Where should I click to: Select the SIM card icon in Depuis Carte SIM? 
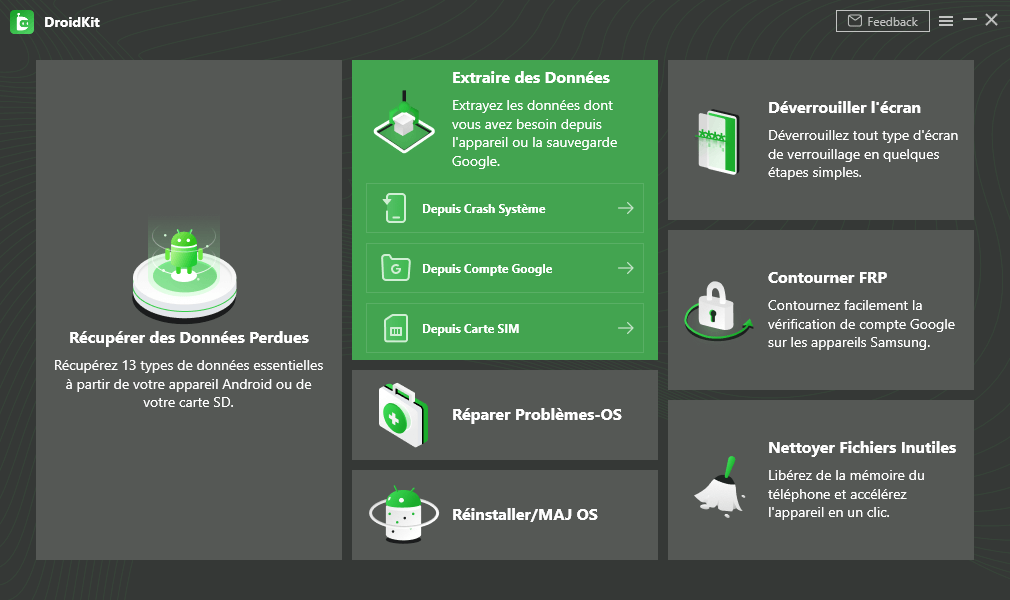pos(394,328)
